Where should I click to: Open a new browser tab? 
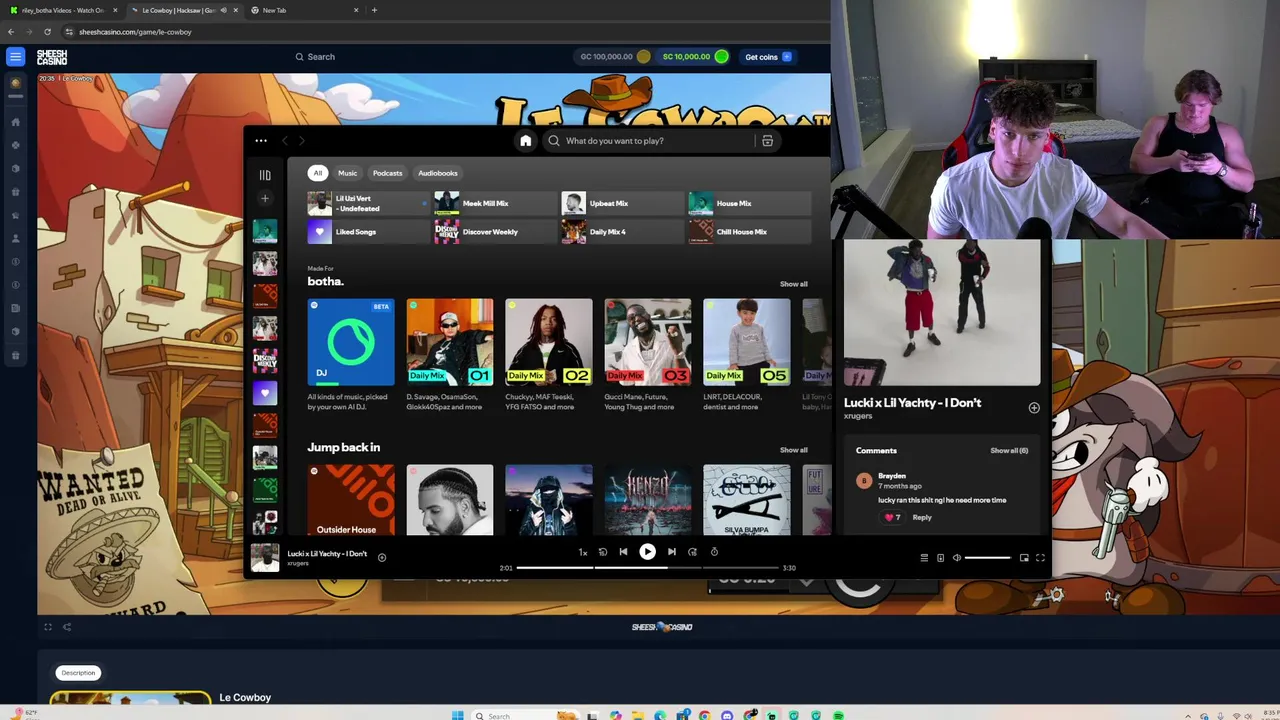374,10
